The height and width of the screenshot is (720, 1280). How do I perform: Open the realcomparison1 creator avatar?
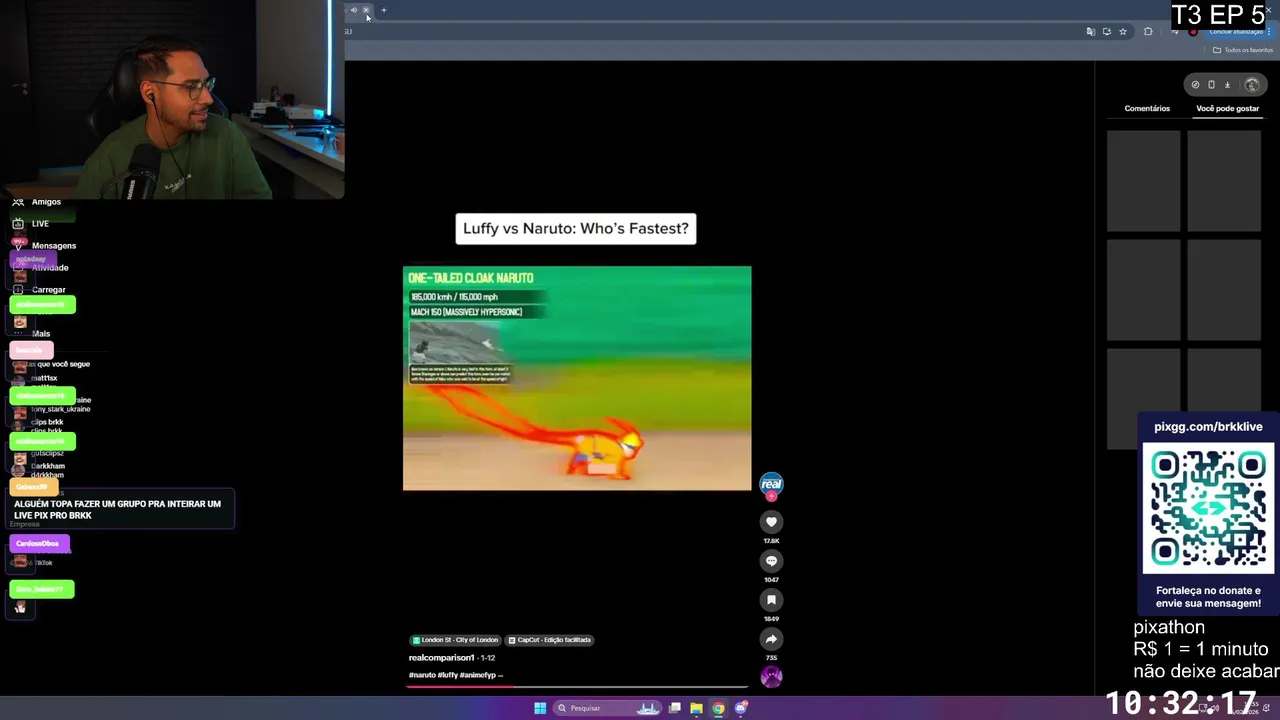771,484
